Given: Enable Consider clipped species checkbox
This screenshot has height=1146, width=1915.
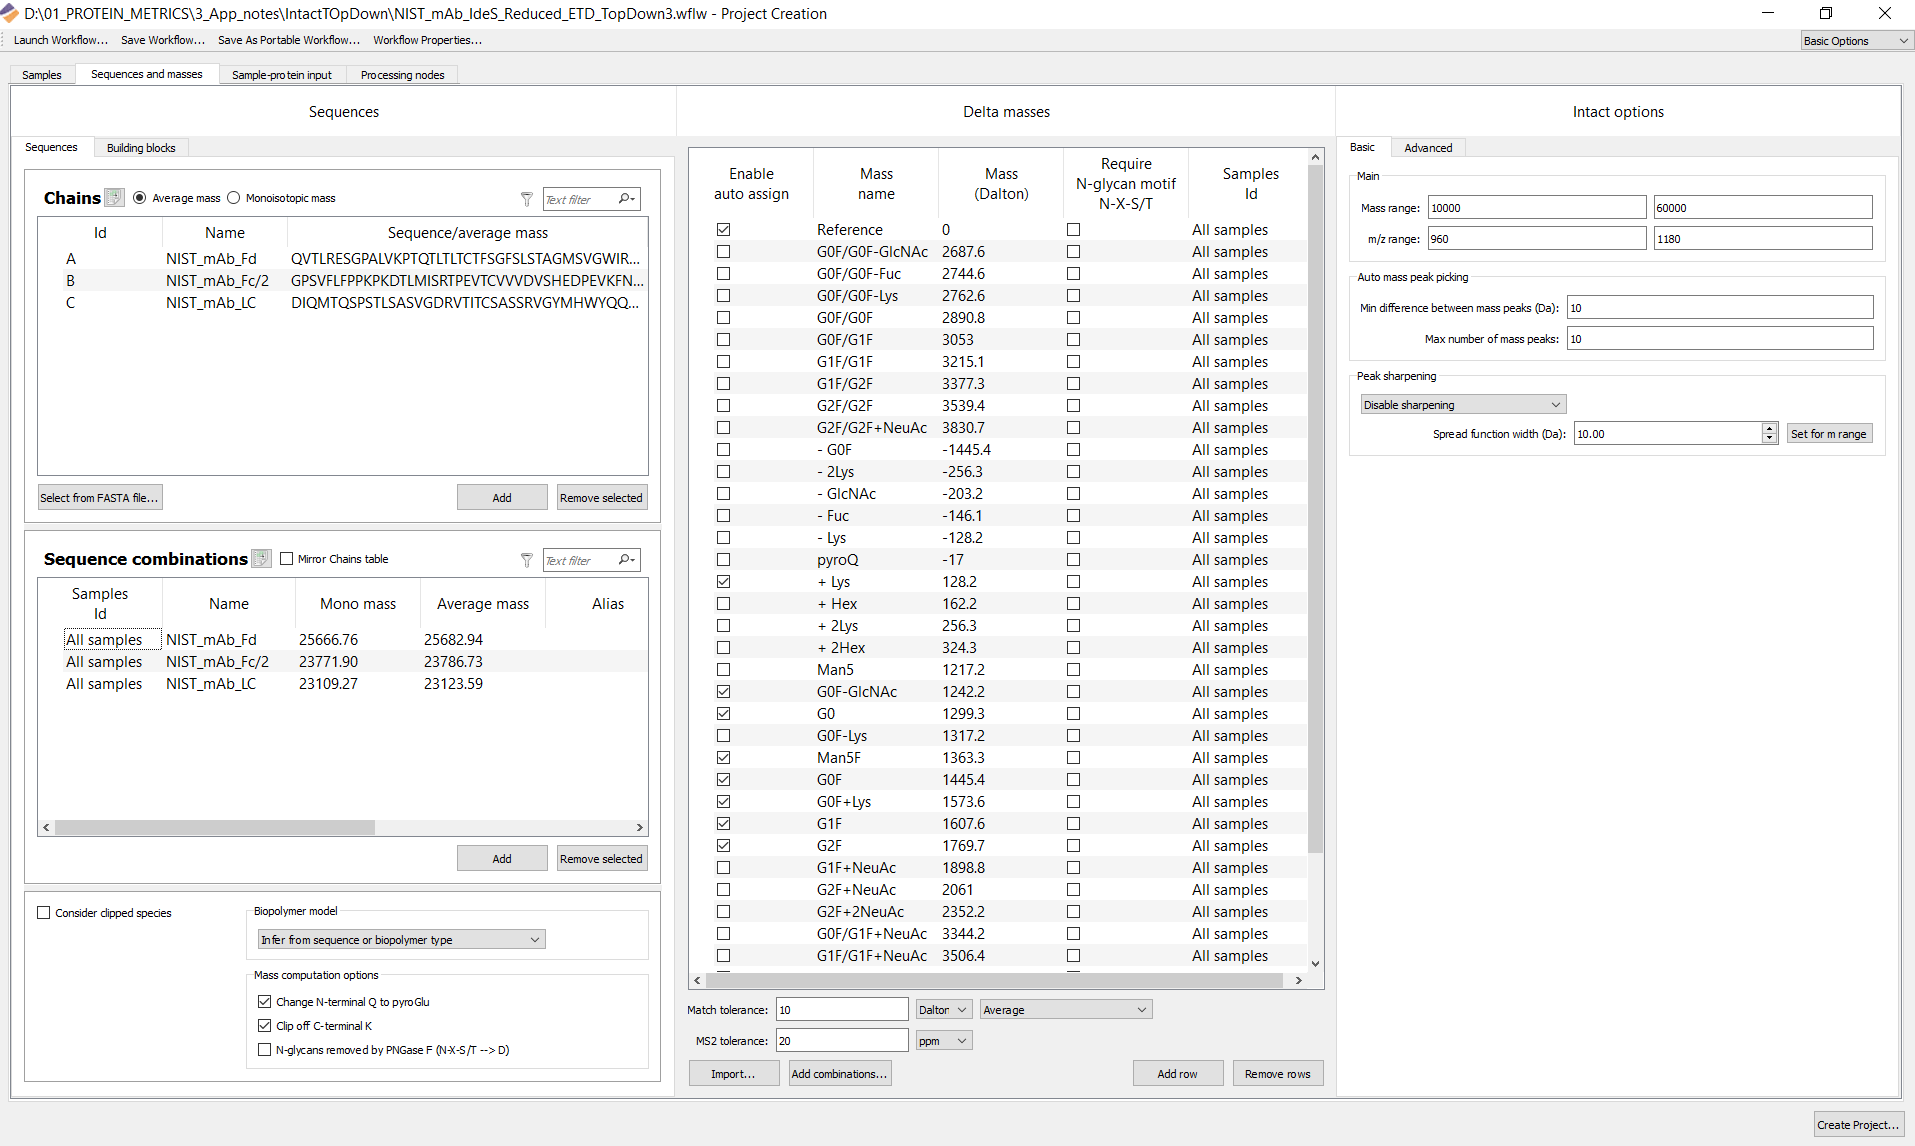Looking at the screenshot, I should coord(43,912).
